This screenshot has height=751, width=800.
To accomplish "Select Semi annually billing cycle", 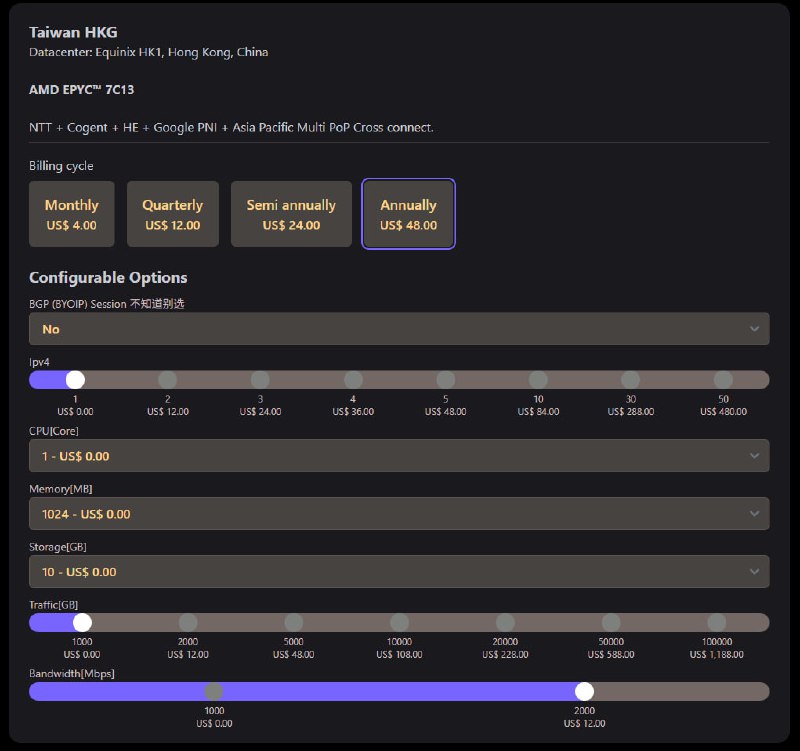I will point(291,214).
